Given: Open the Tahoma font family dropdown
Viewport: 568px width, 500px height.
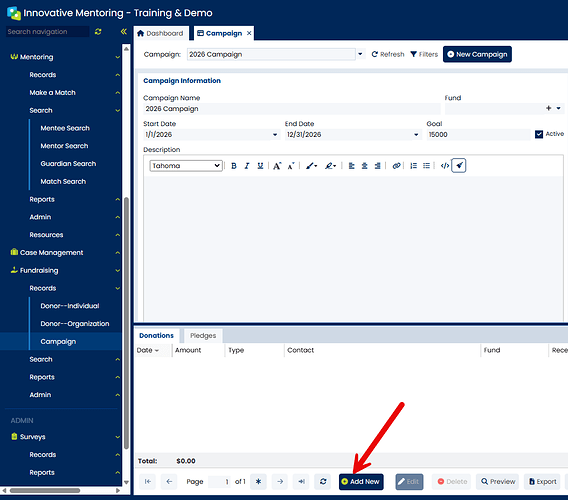Looking at the screenshot, I should (x=186, y=166).
